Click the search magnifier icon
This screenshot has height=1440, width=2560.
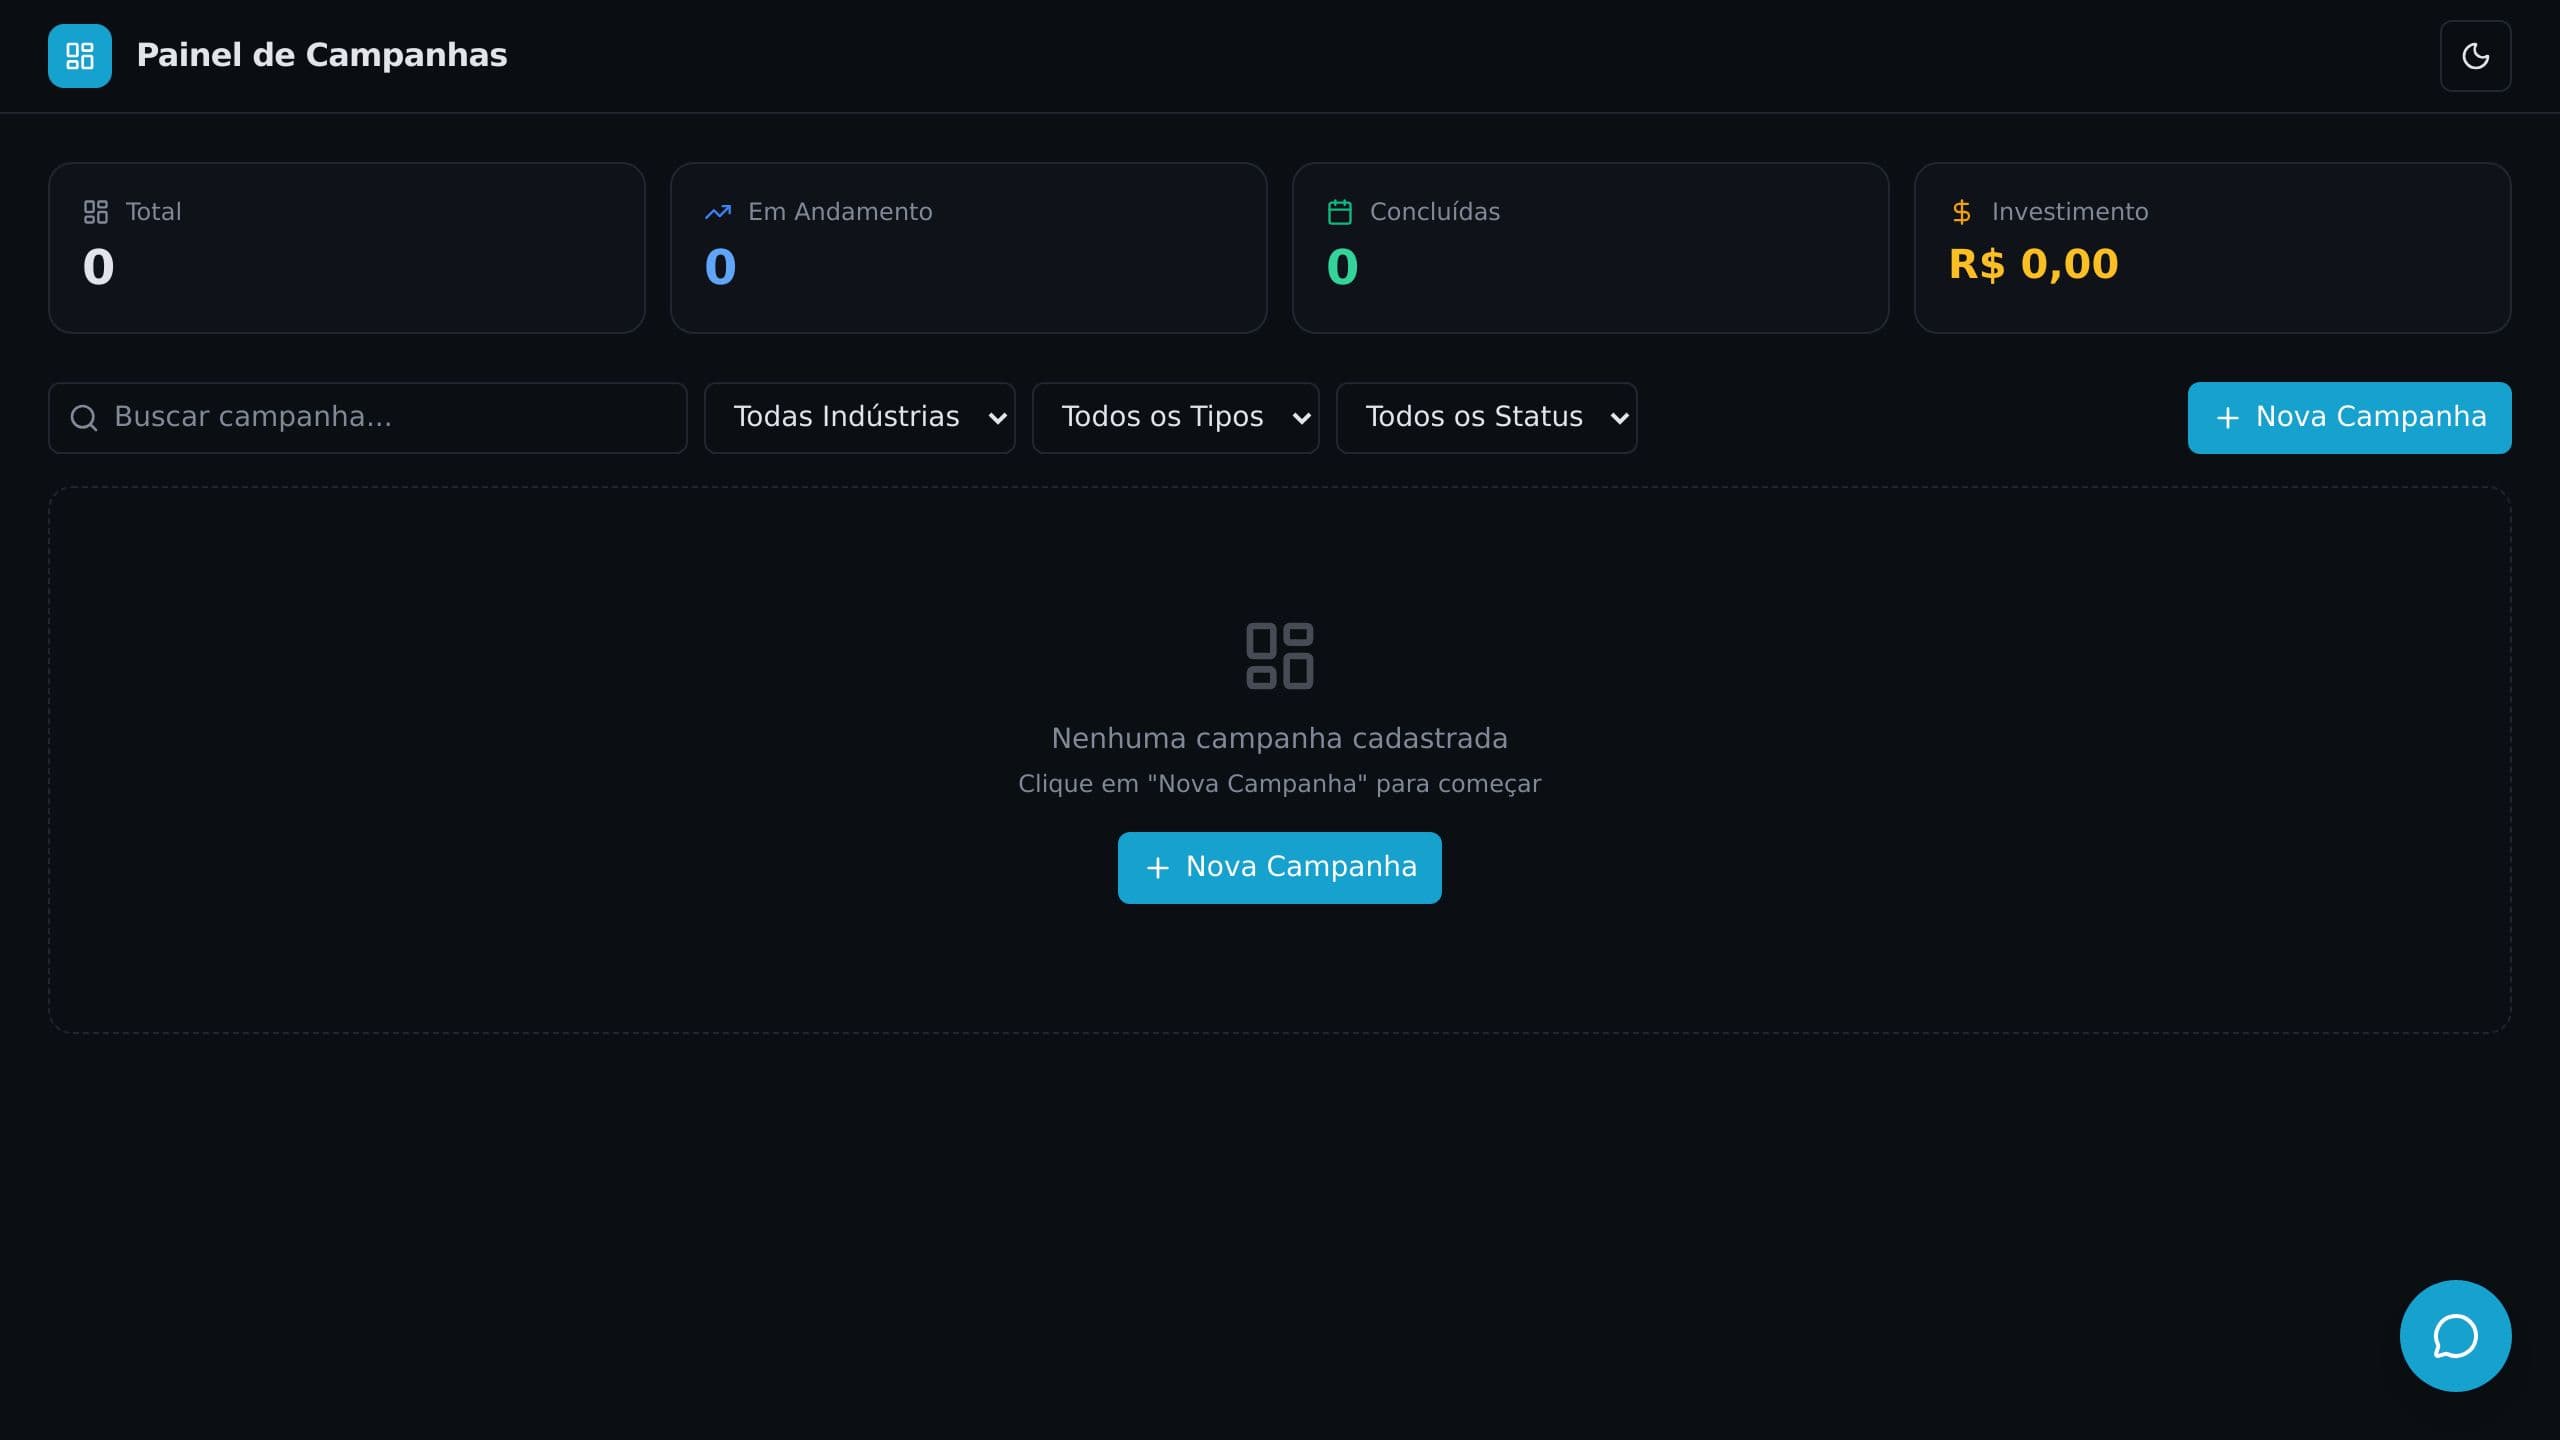coord(84,418)
